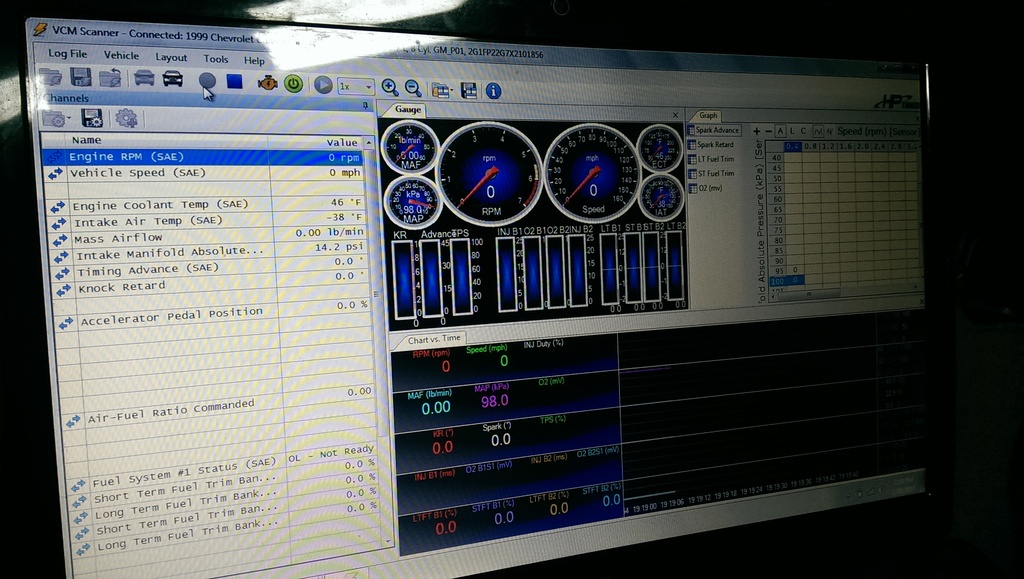Viewport: 1024px width, 579px height.
Task: Switch to the Gauge tab
Action: pyautogui.click(x=408, y=110)
